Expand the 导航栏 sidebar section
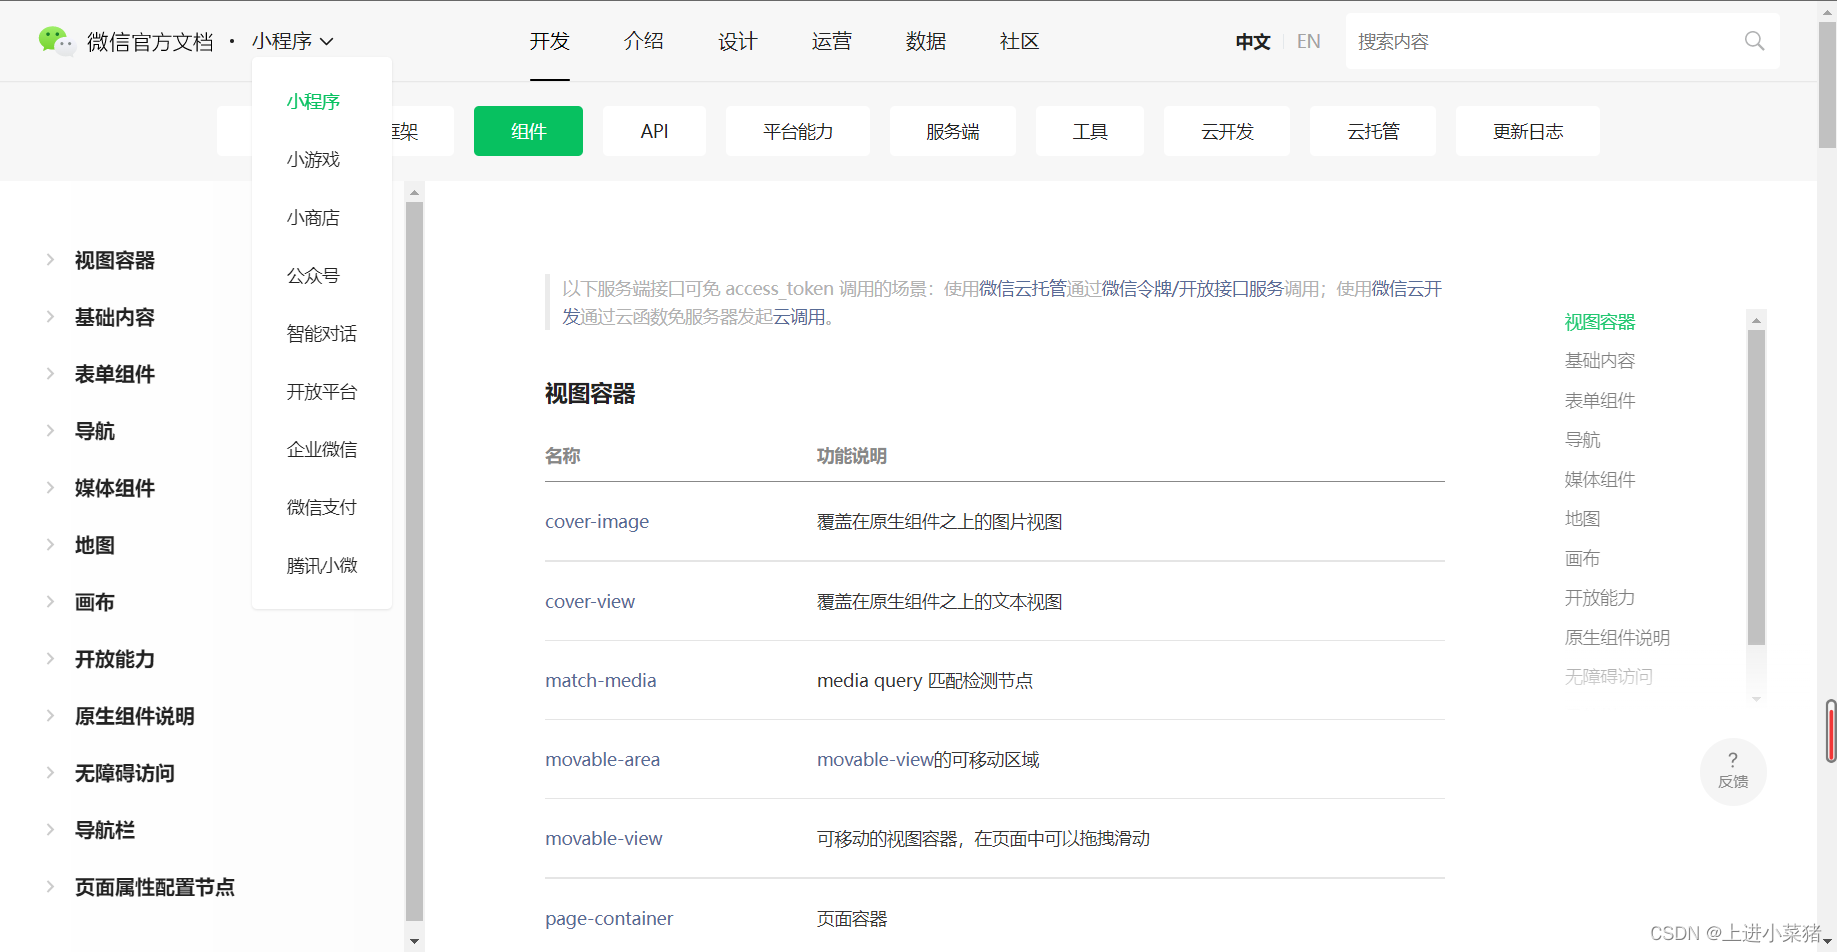The image size is (1837, 952). [50, 830]
